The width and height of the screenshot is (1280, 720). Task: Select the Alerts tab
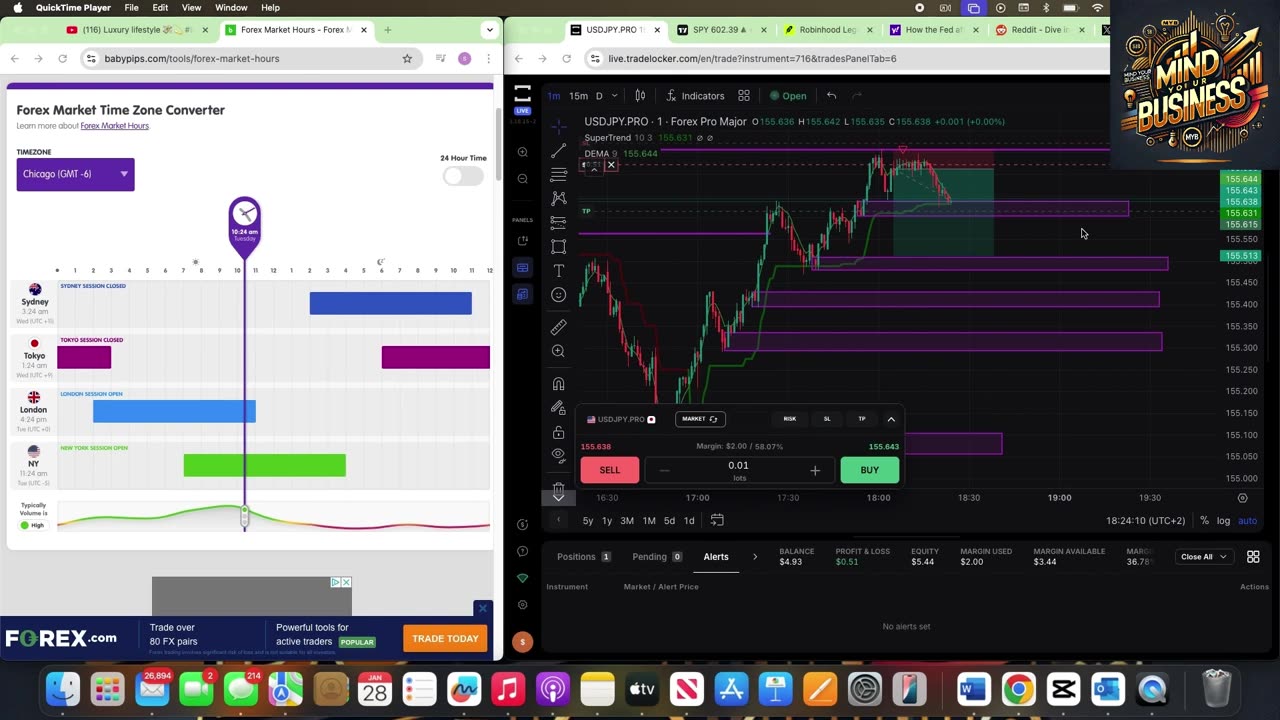tap(716, 557)
